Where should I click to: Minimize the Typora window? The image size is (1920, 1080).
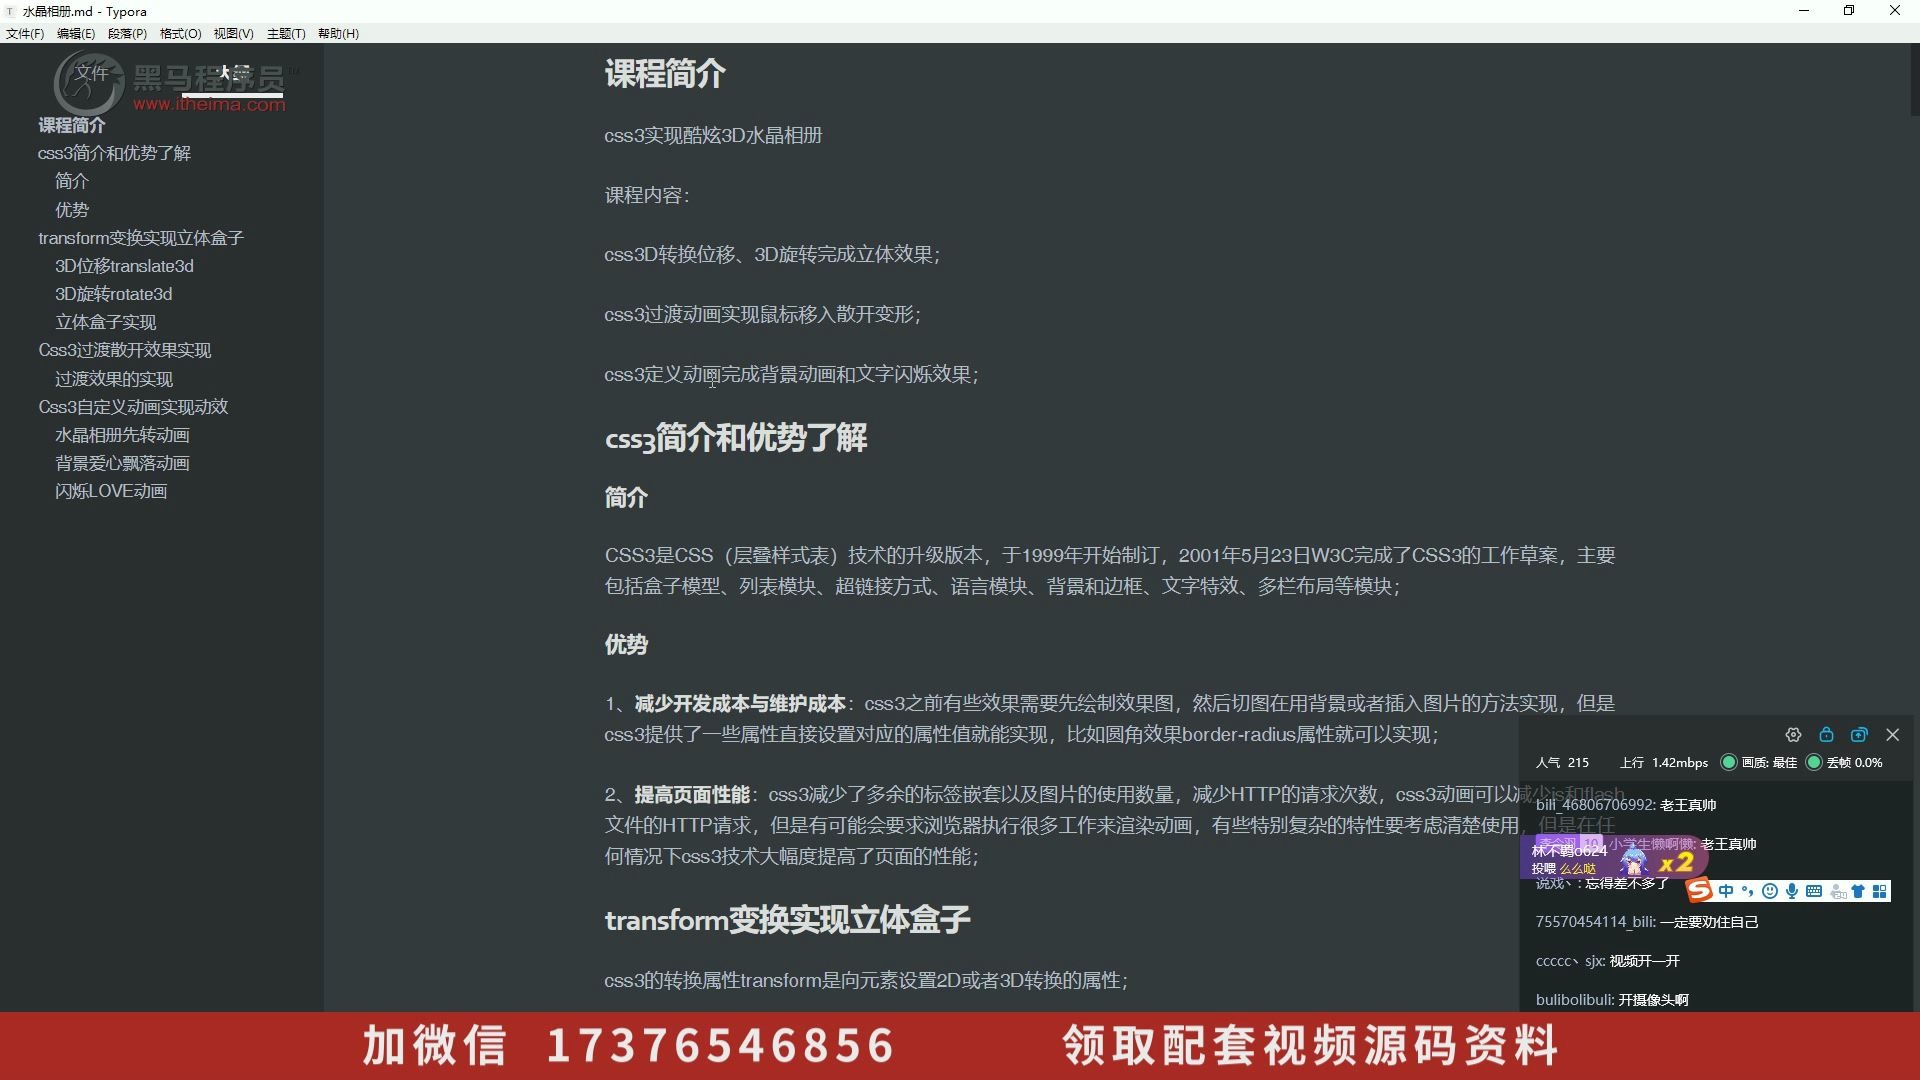(x=1804, y=11)
